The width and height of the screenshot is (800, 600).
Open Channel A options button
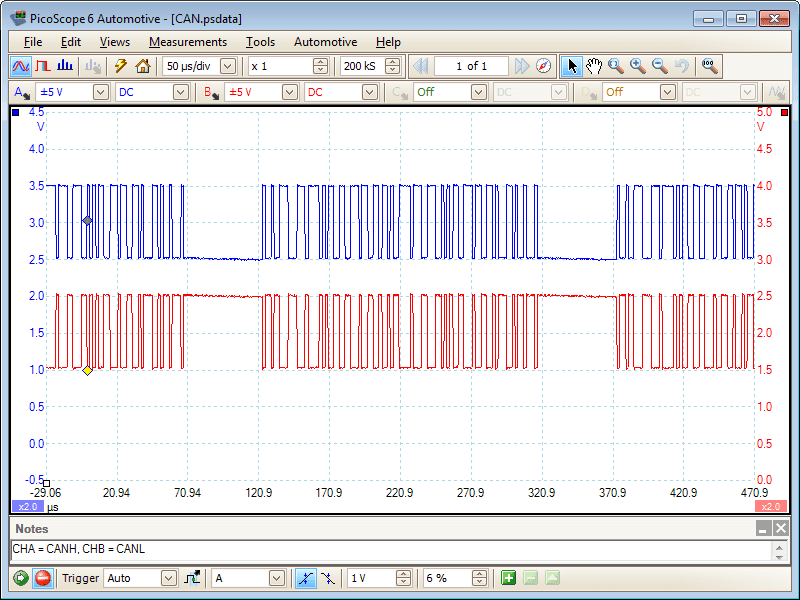[x=22, y=93]
